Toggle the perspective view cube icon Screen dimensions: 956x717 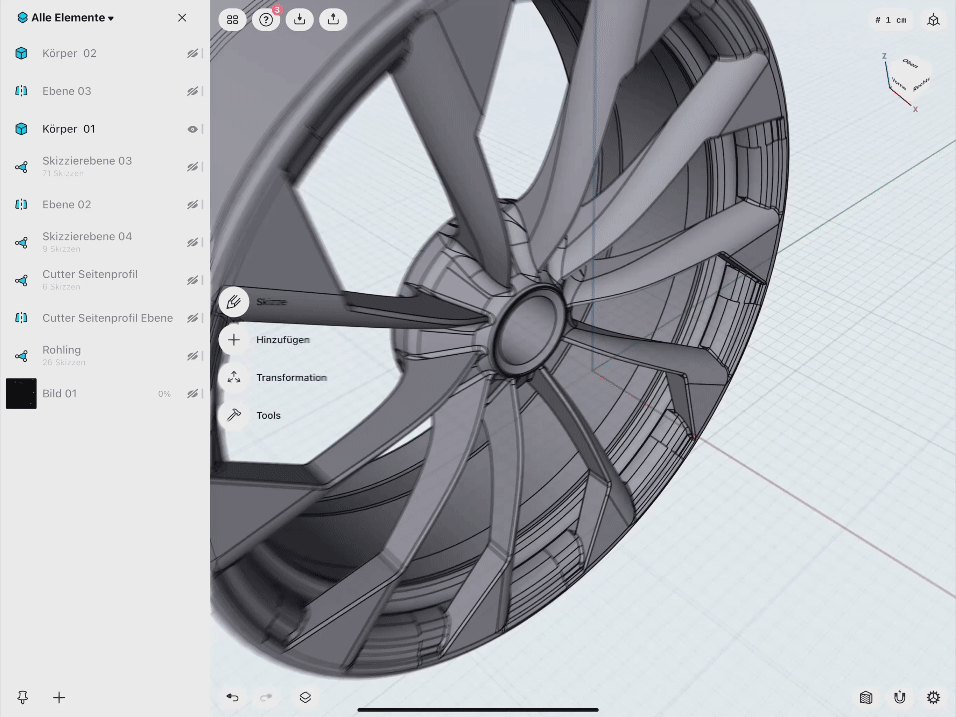933,20
